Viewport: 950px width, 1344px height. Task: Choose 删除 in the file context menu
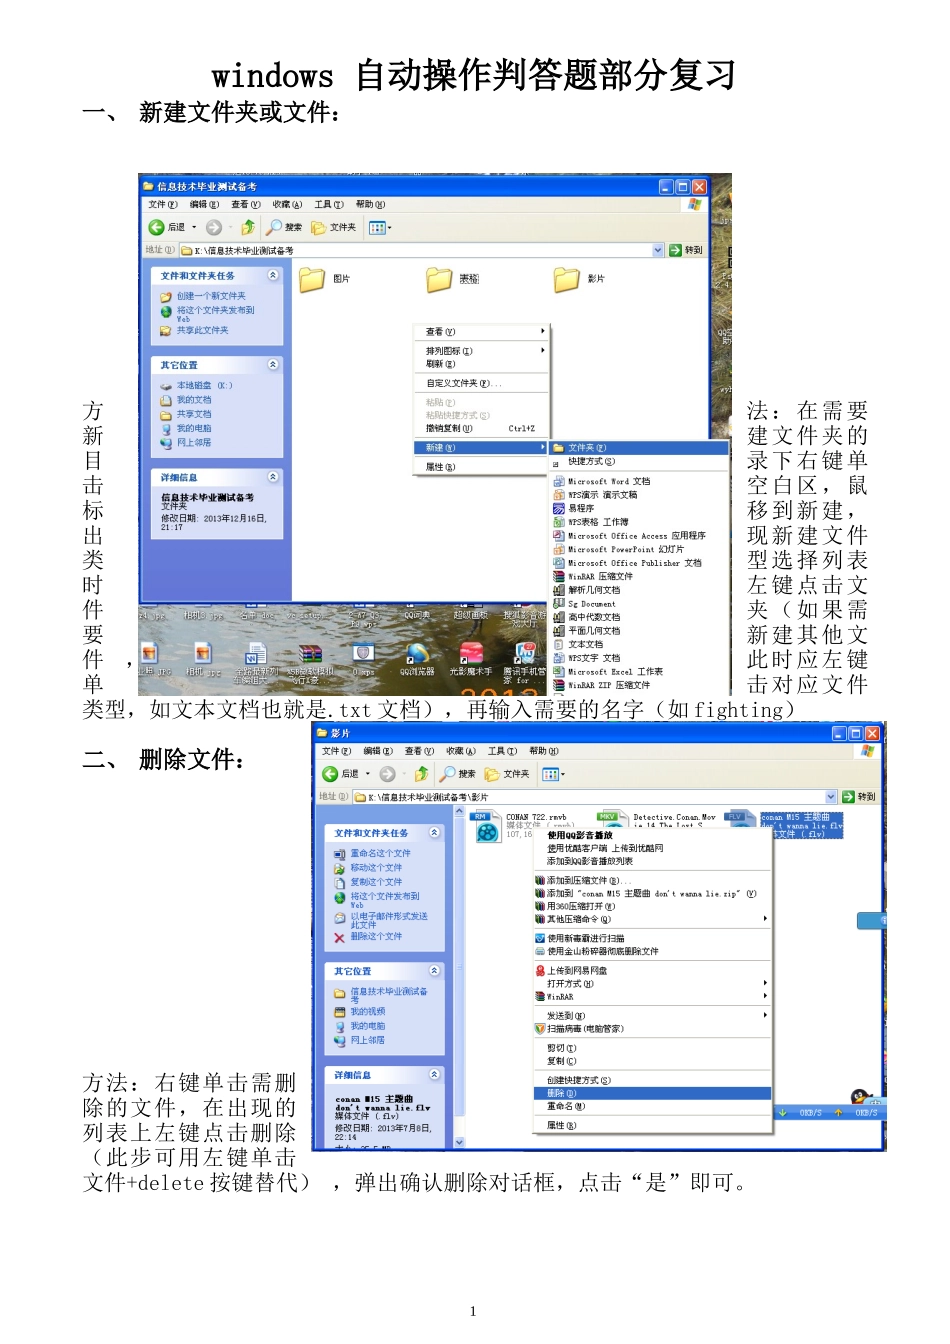652,1093
